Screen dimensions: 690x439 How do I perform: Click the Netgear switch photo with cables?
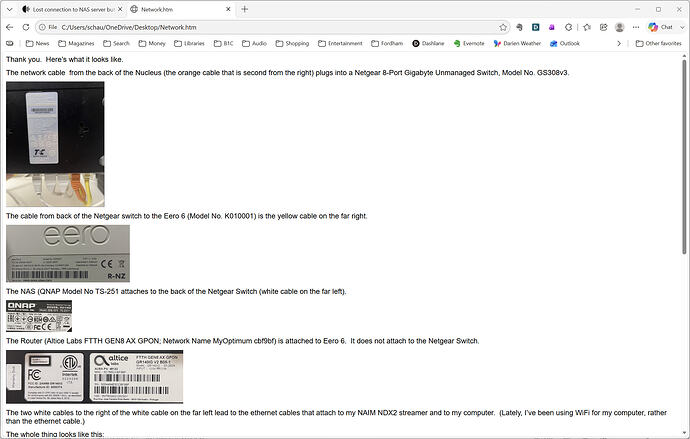(55, 144)
